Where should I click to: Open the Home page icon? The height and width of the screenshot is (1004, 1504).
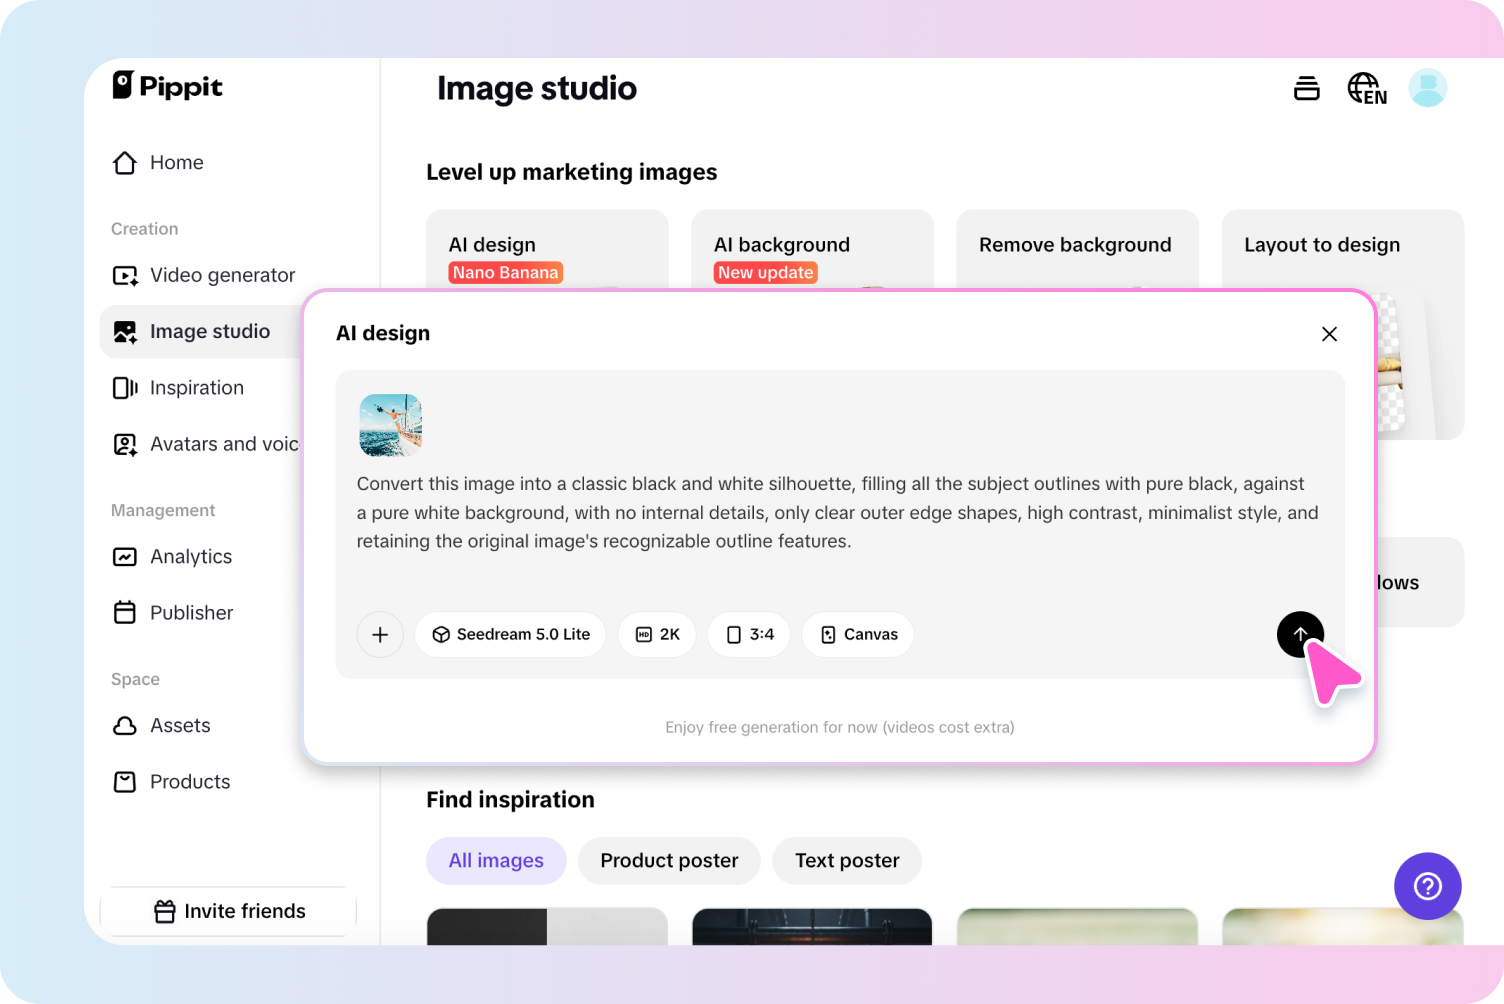coord(125,163)
